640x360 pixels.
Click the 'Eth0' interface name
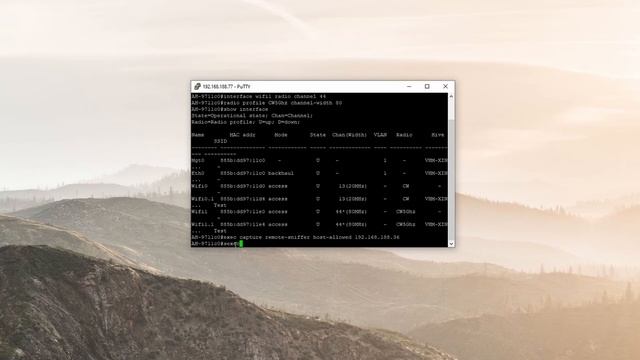click(x=198, y=173)
